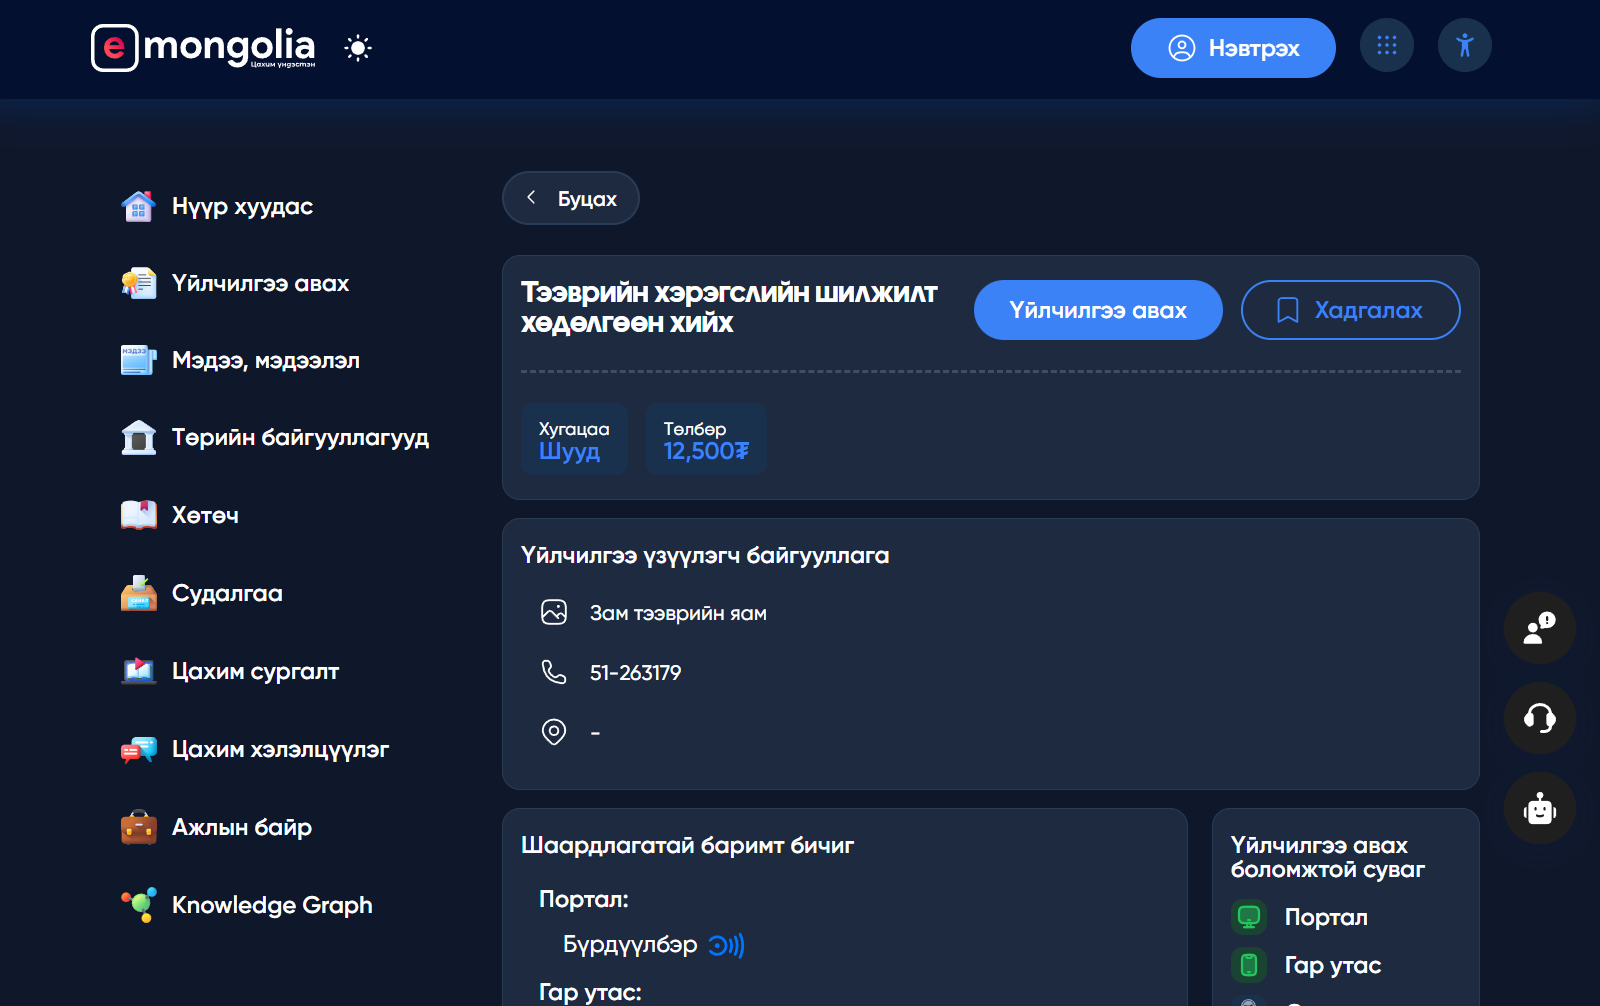Open the chatbot robot floating button
The height and width of the screenshot is (1006, 1600).
coord(1539,808)
